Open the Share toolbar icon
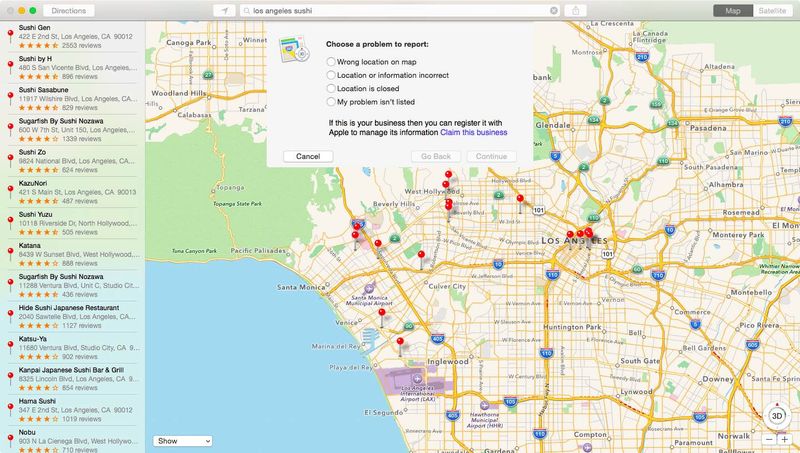Viewport: 800px width, 453px height. 576,10
